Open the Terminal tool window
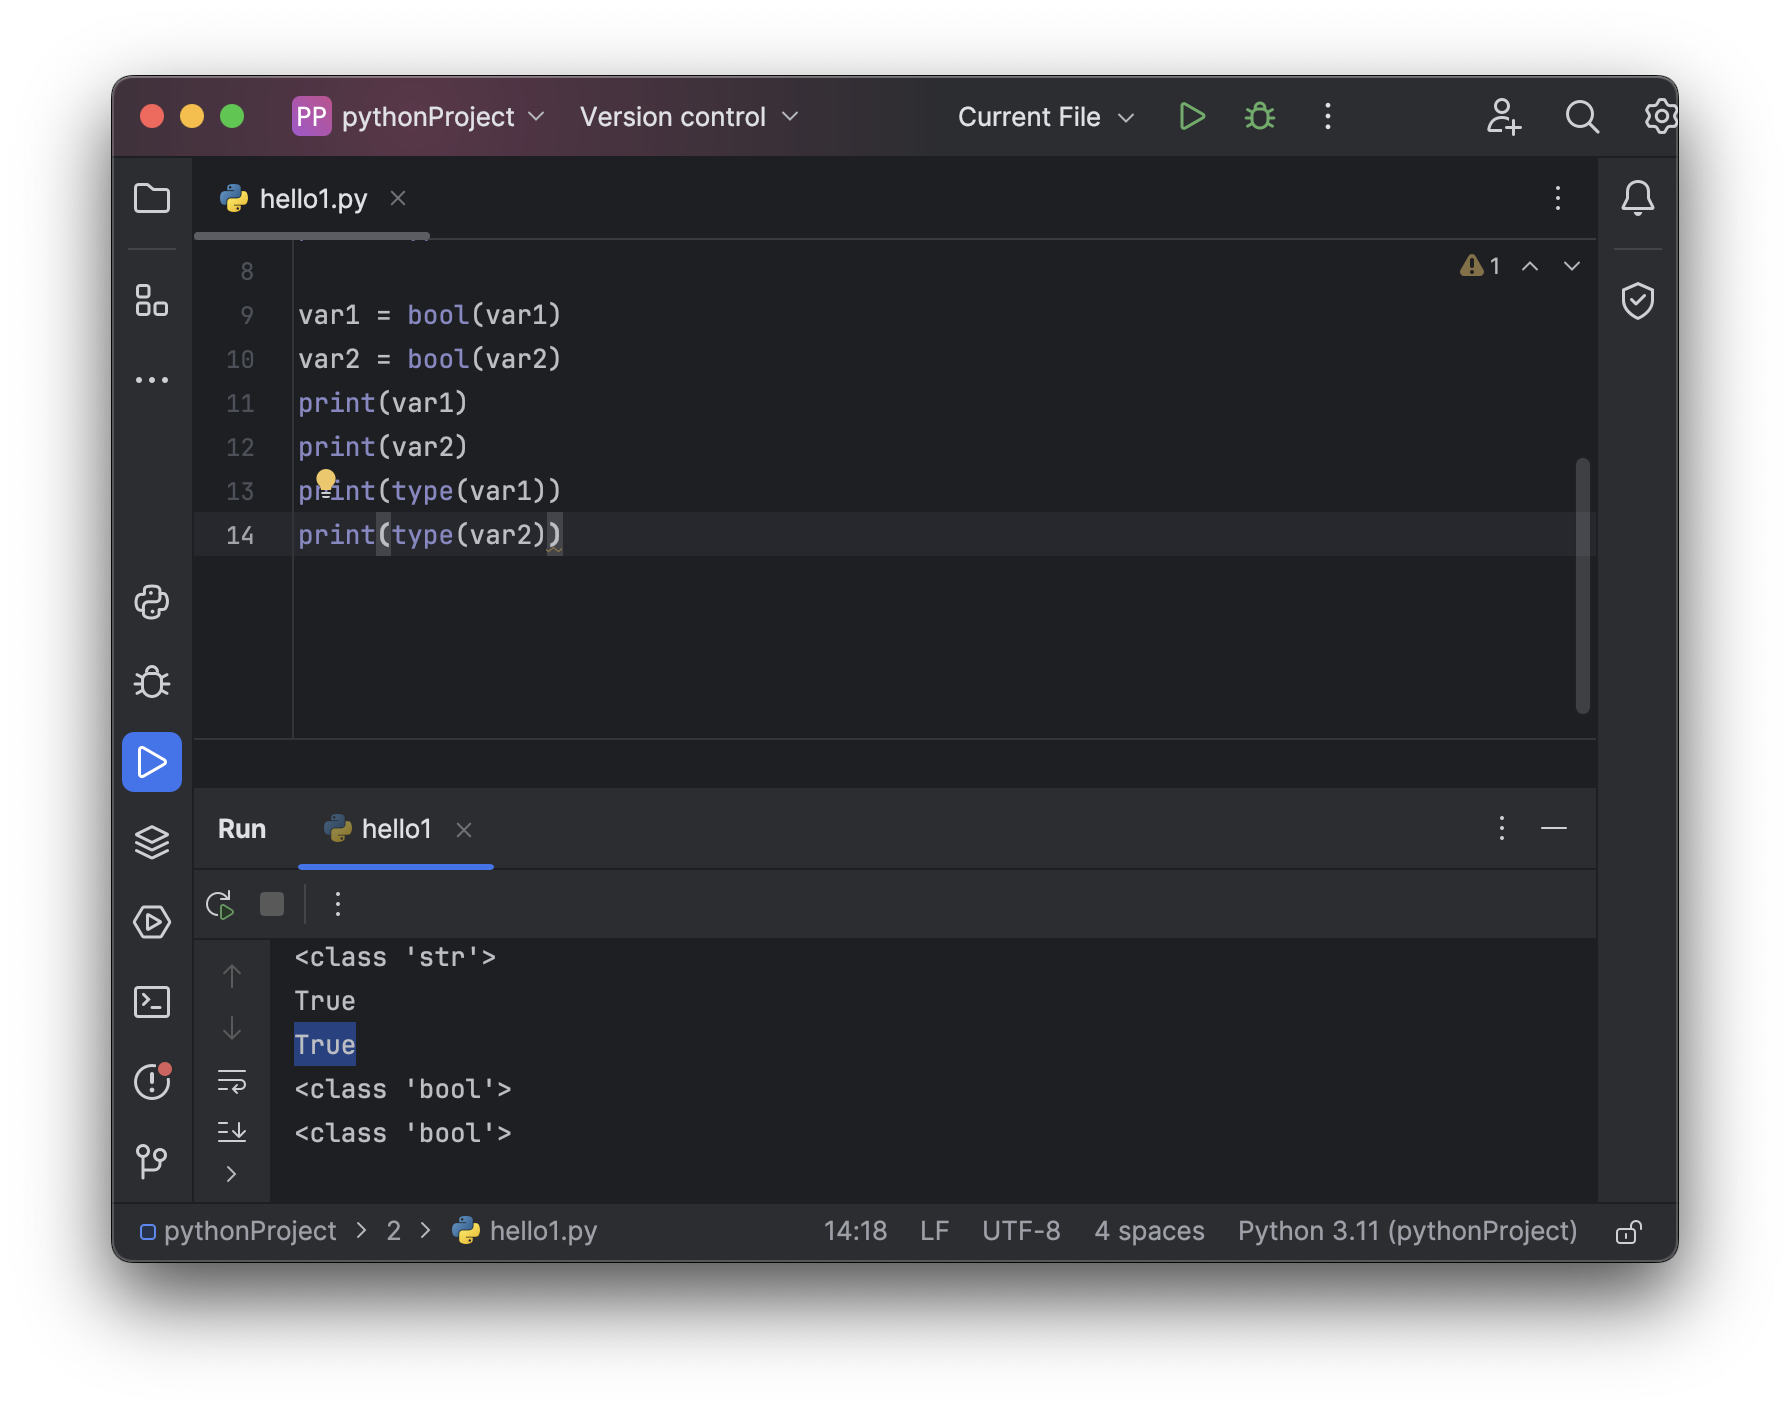Screen dimensions: 1790x1410 (x=152, y=1002)
